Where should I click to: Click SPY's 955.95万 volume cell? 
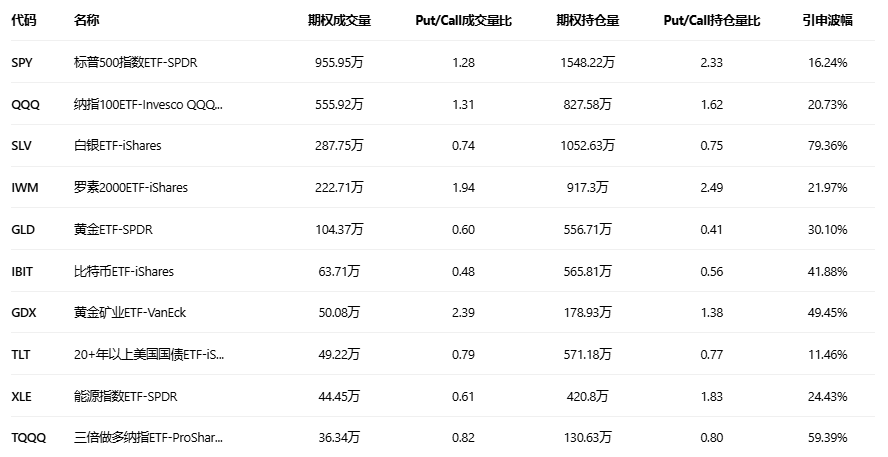click(336, 63)
